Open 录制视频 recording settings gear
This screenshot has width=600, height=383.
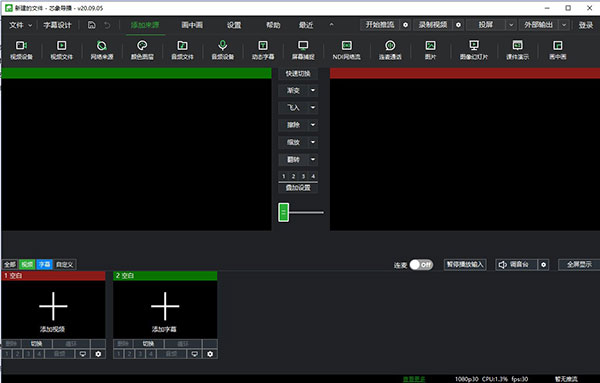[x=458, y=25]
